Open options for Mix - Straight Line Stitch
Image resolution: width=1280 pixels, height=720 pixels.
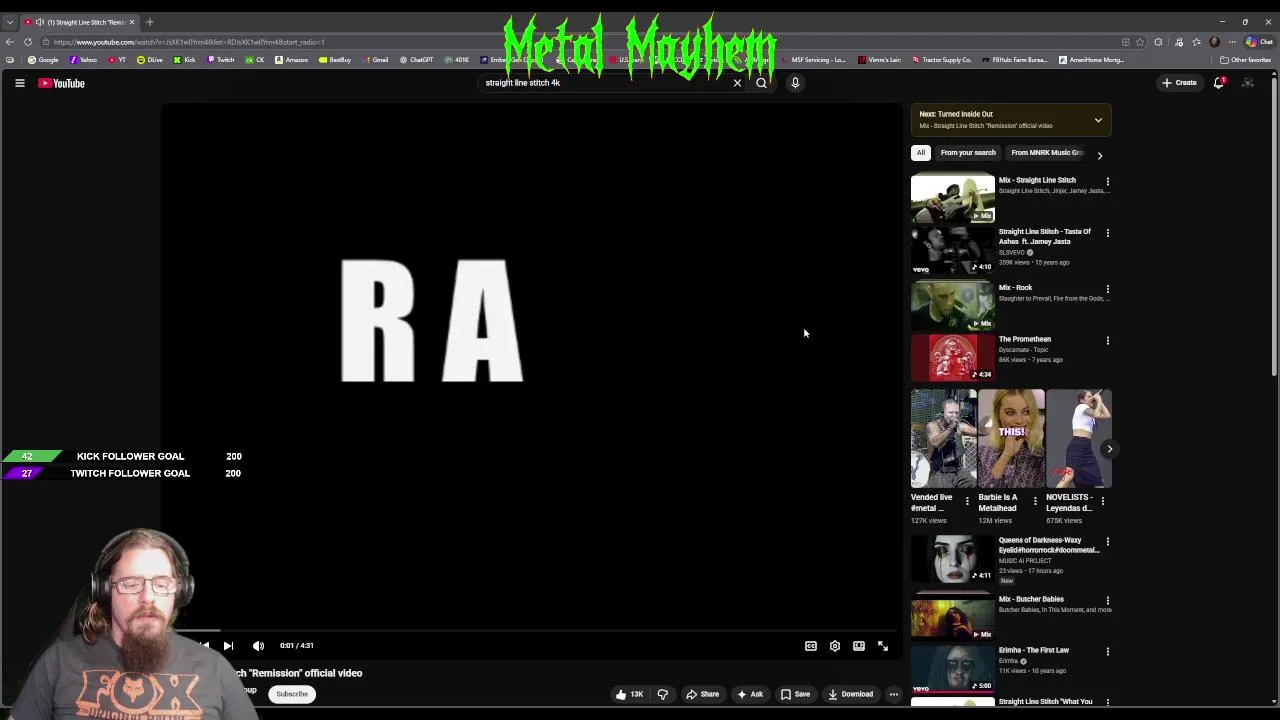tap(1107, 182)
